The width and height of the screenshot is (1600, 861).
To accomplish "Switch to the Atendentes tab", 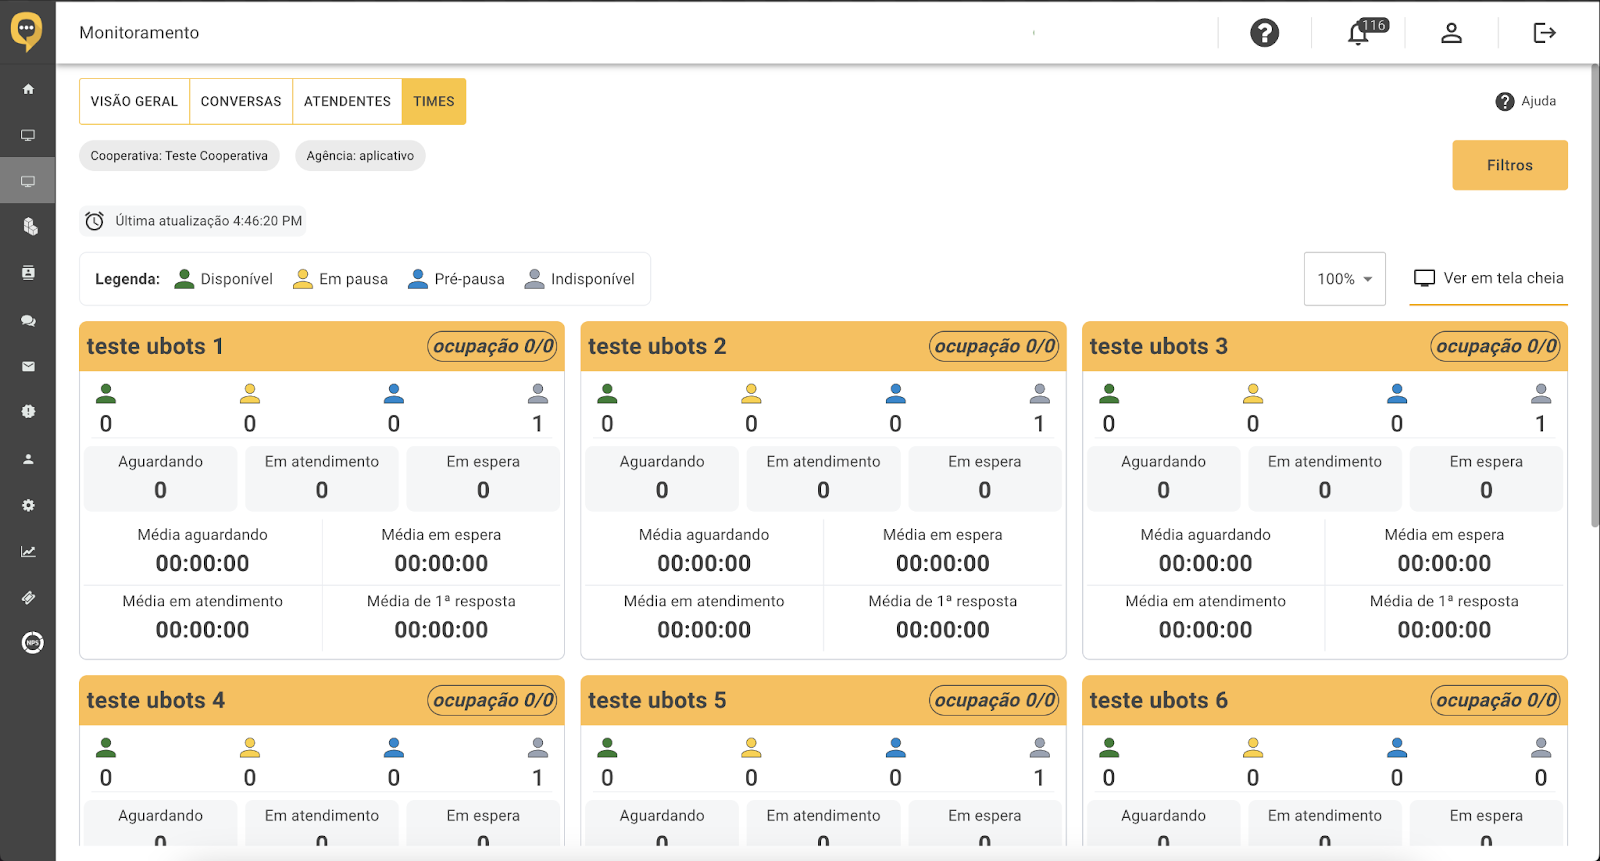I will [347, 102].
